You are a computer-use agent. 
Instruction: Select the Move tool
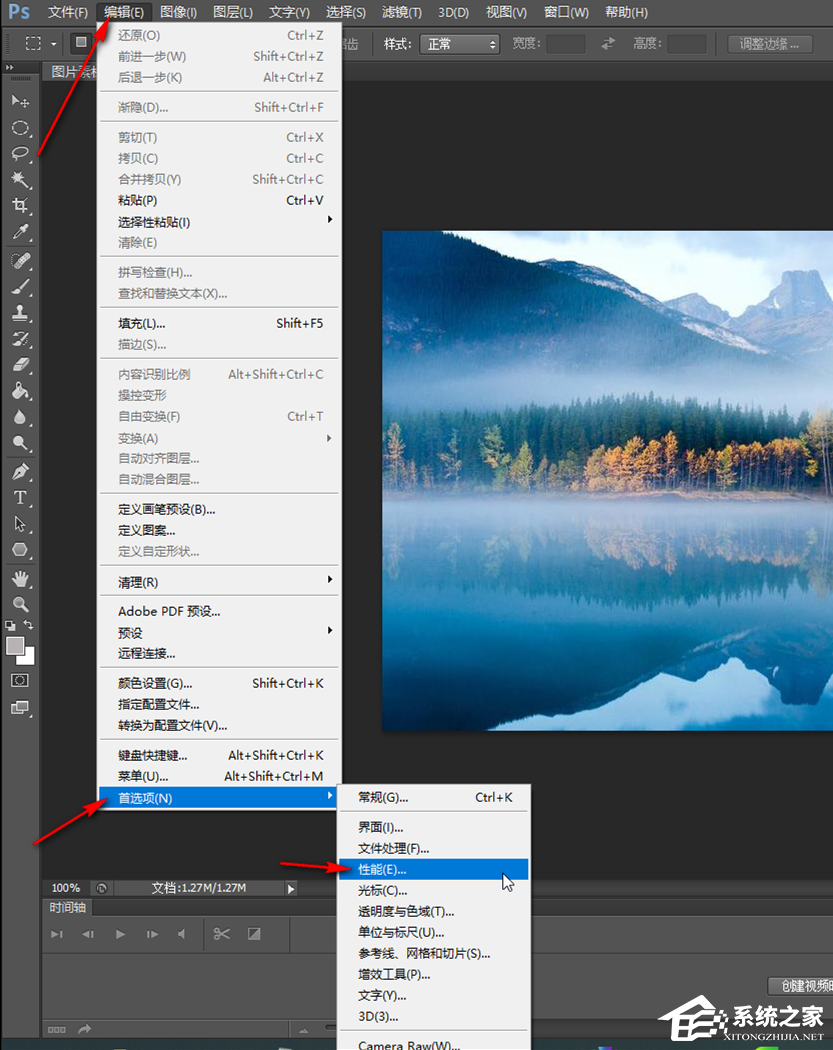tap(20, 101)
